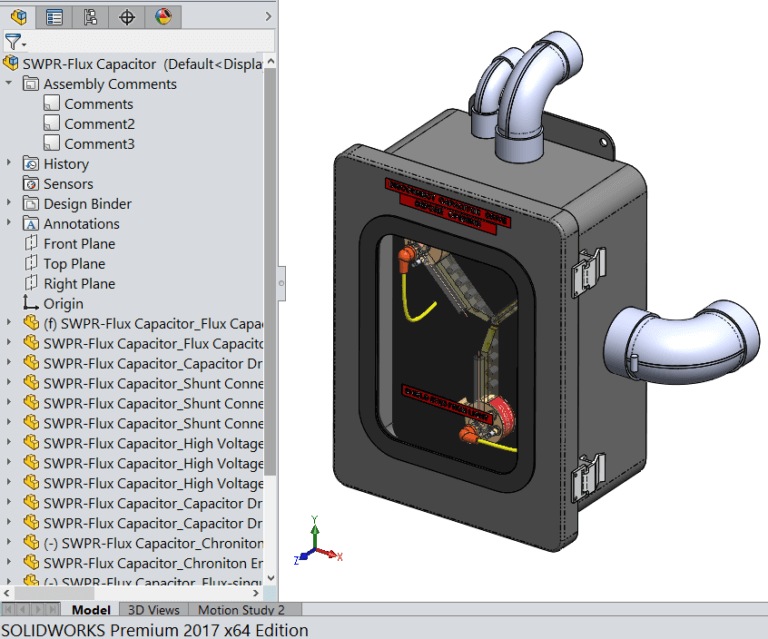Screen dimensions: 768x639
Task: Click the right arrow at panel tabs end
Action: (270, 16)
